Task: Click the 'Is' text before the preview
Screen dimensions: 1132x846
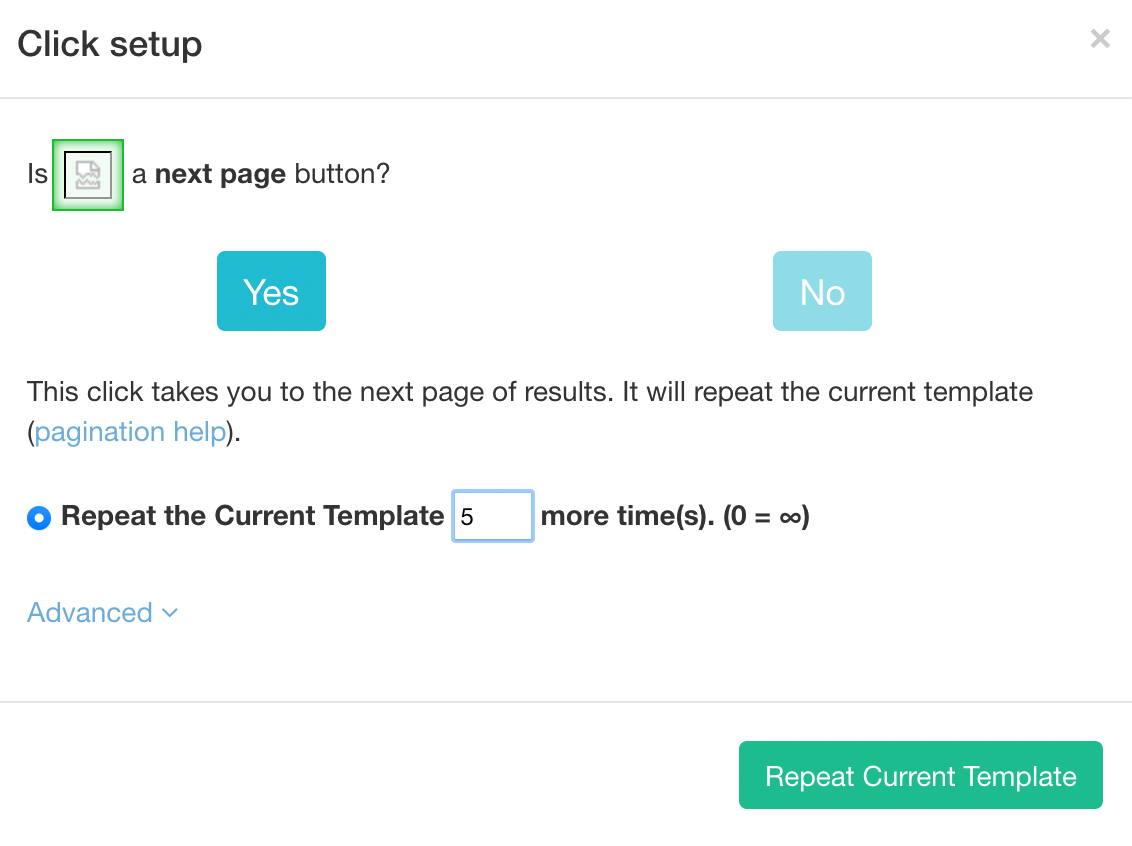Action: (38, 174)
